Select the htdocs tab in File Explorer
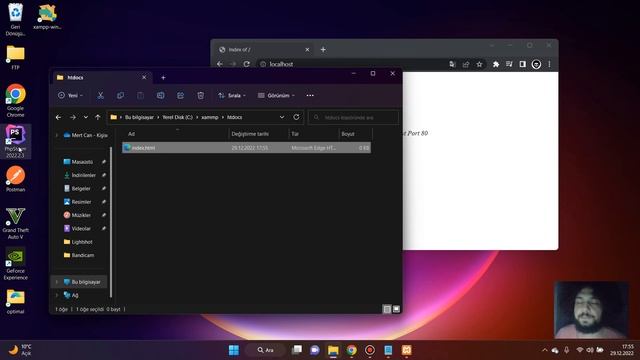Viewport: 640px width, 360px height. pyautogui.click(x=101, y=78)
